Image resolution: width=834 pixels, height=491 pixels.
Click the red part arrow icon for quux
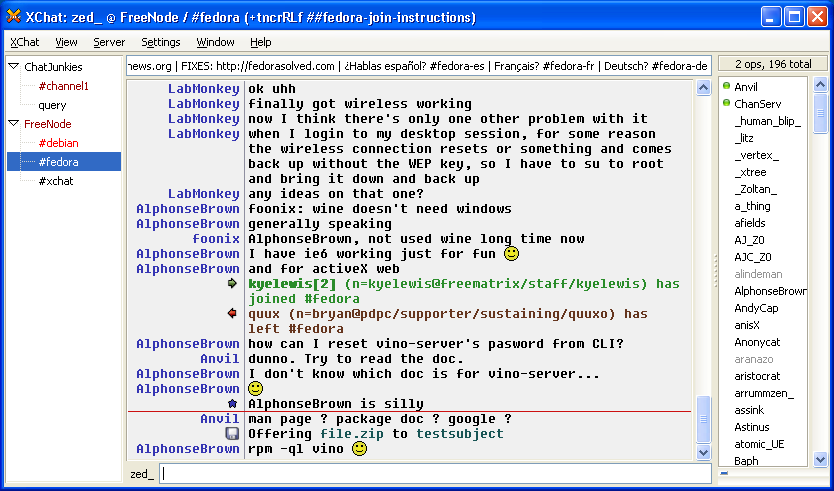pos(232,313)
